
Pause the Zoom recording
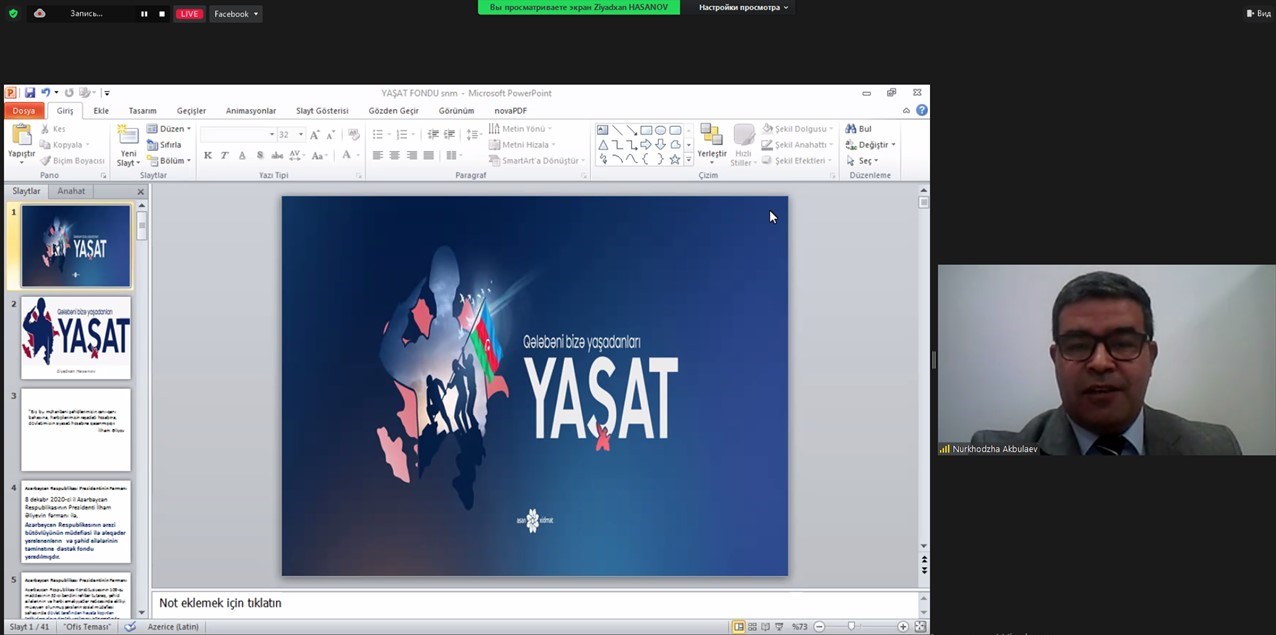point(144,14)
